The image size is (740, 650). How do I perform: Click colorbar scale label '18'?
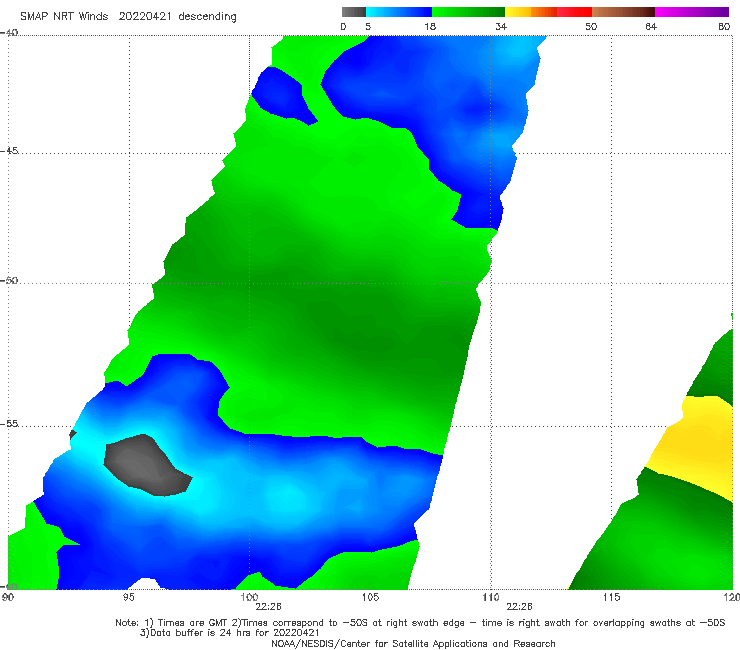point(430,27)
